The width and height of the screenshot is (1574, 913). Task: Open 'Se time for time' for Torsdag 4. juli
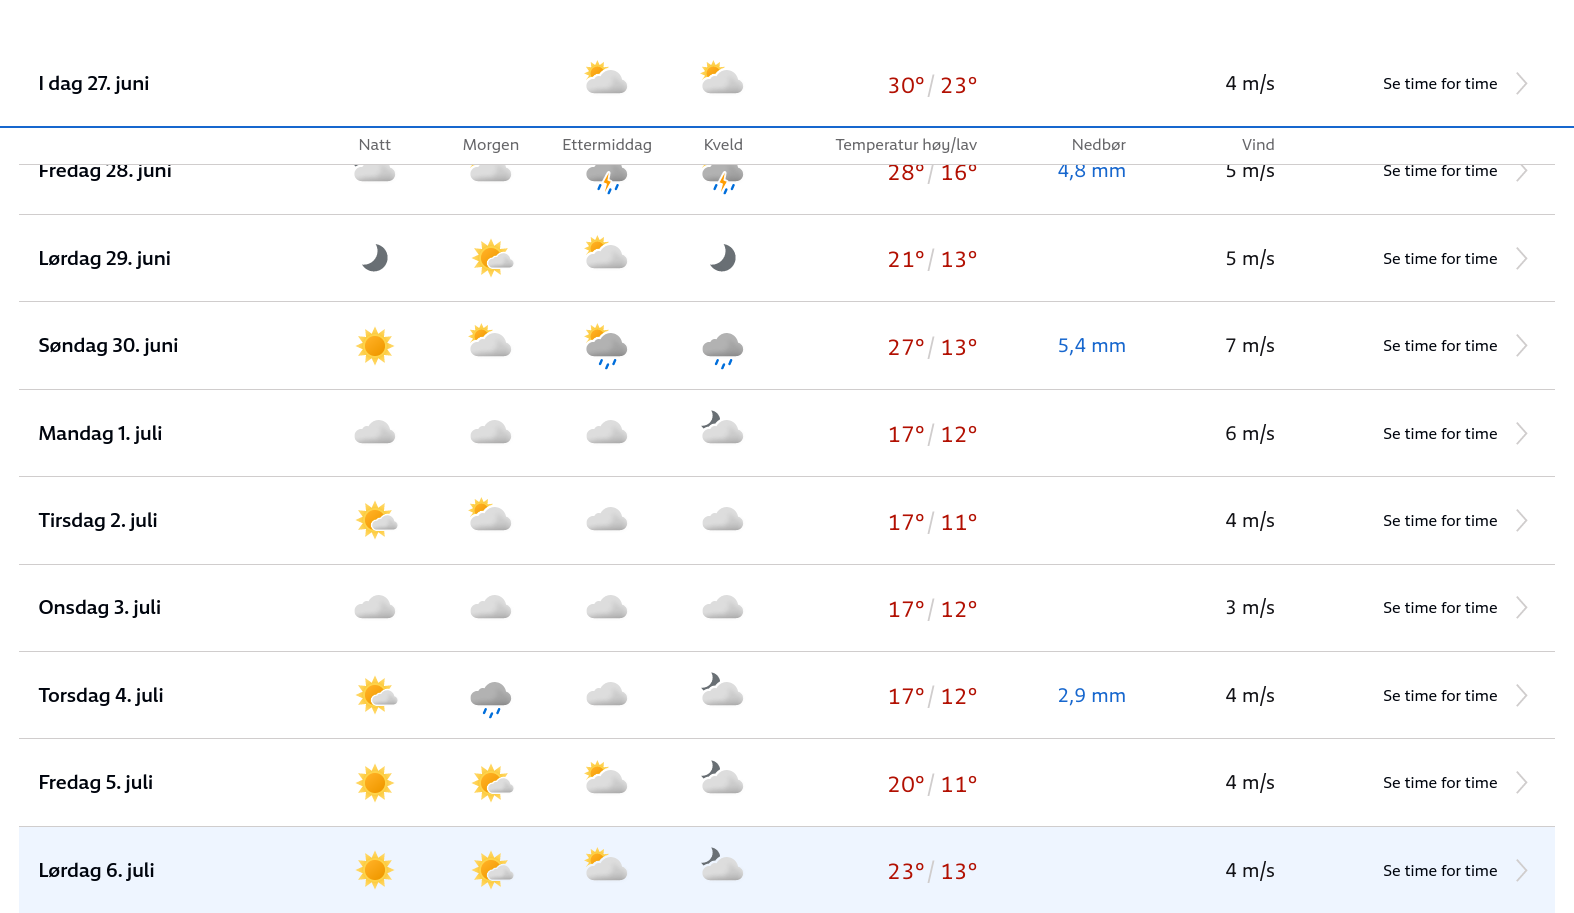(1440, 696)
